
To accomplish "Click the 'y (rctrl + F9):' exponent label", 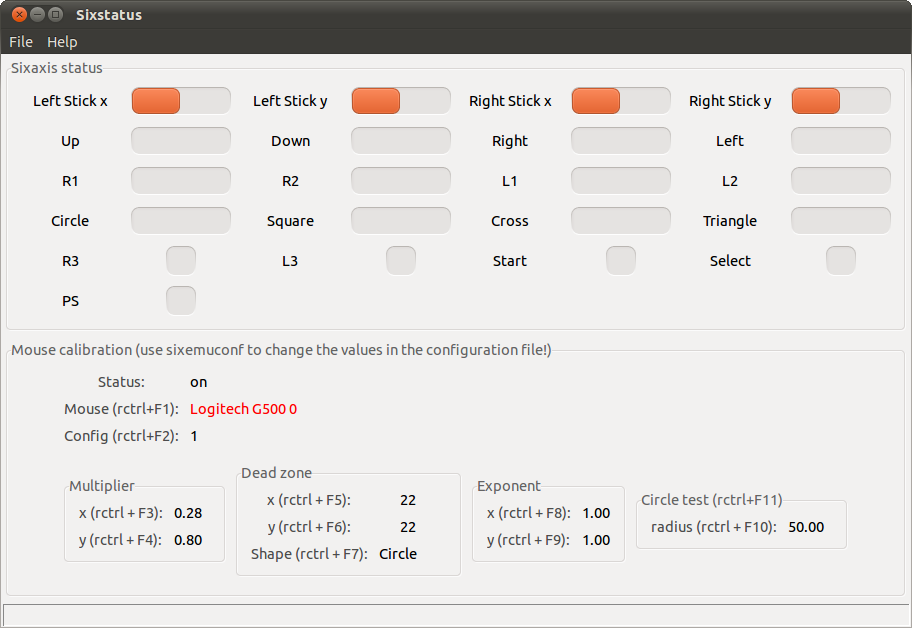I will pyautogui.click(x=529, y=540).
